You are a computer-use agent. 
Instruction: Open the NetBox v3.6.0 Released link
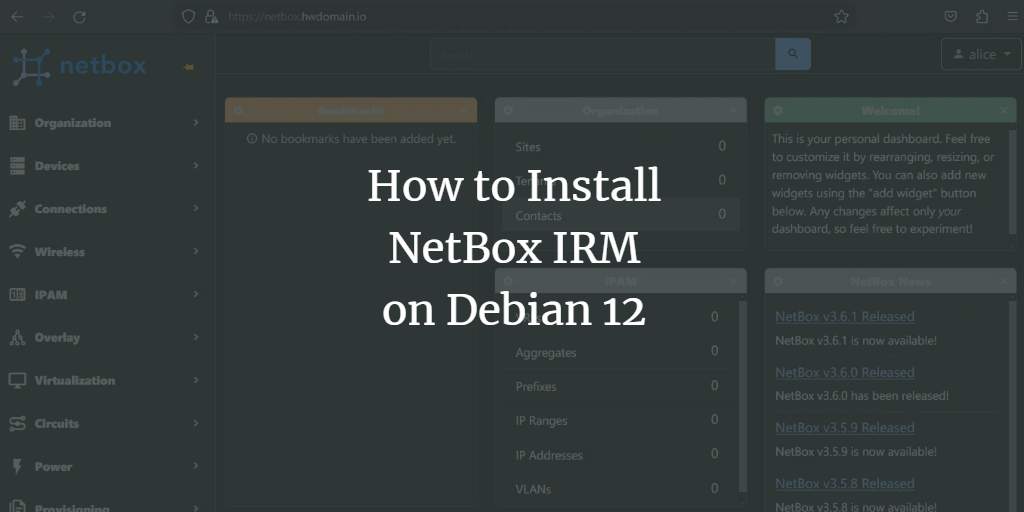coord(844,372)
